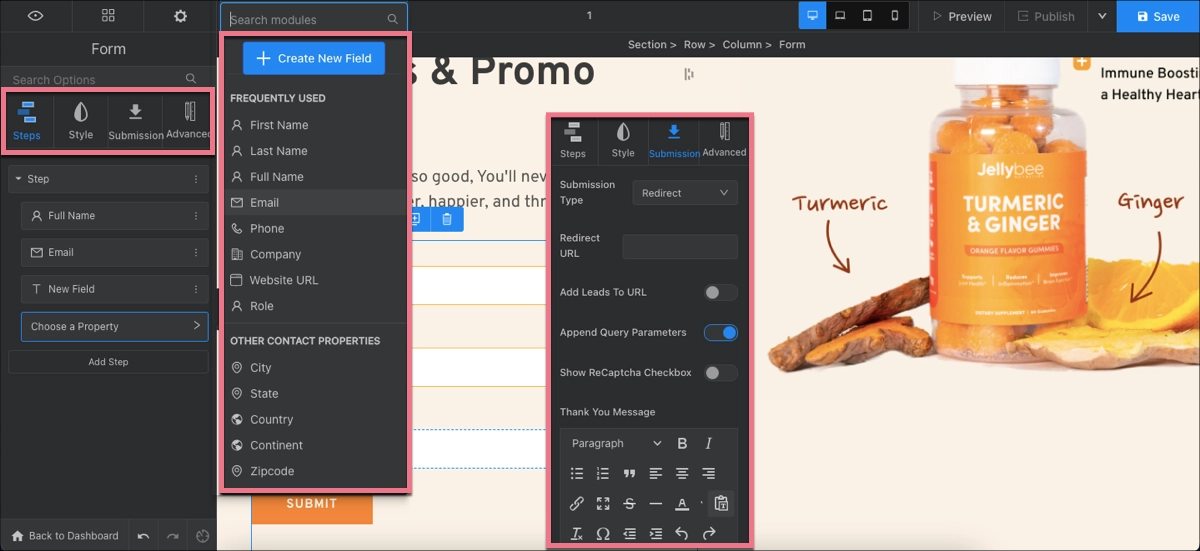Click paste as text icon in editor
1200x551 pixels.
[721, 503]
